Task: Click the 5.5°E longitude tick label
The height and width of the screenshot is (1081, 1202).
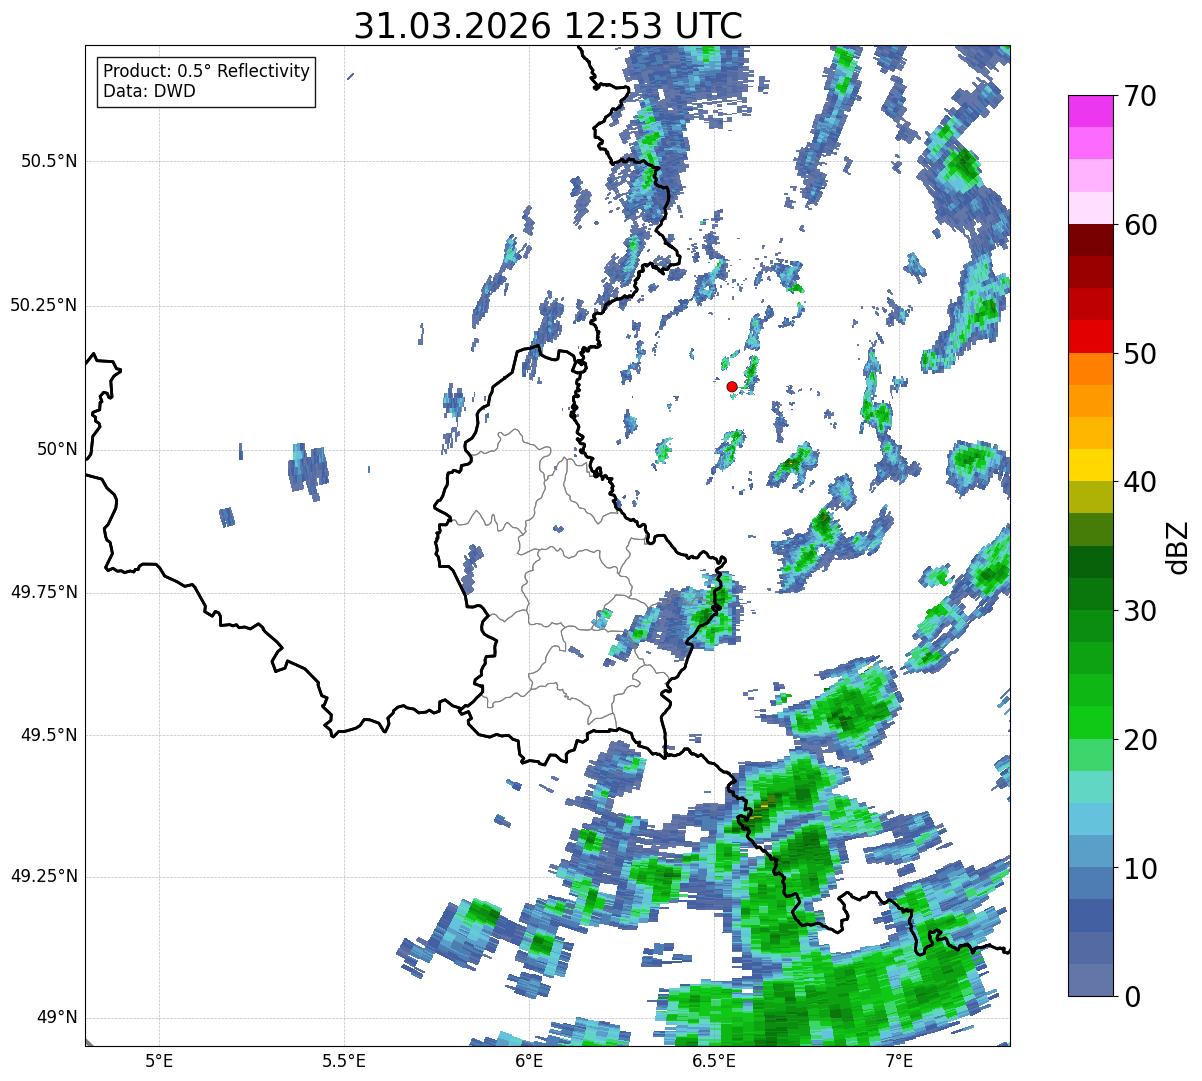Action: coord(343,1060)
